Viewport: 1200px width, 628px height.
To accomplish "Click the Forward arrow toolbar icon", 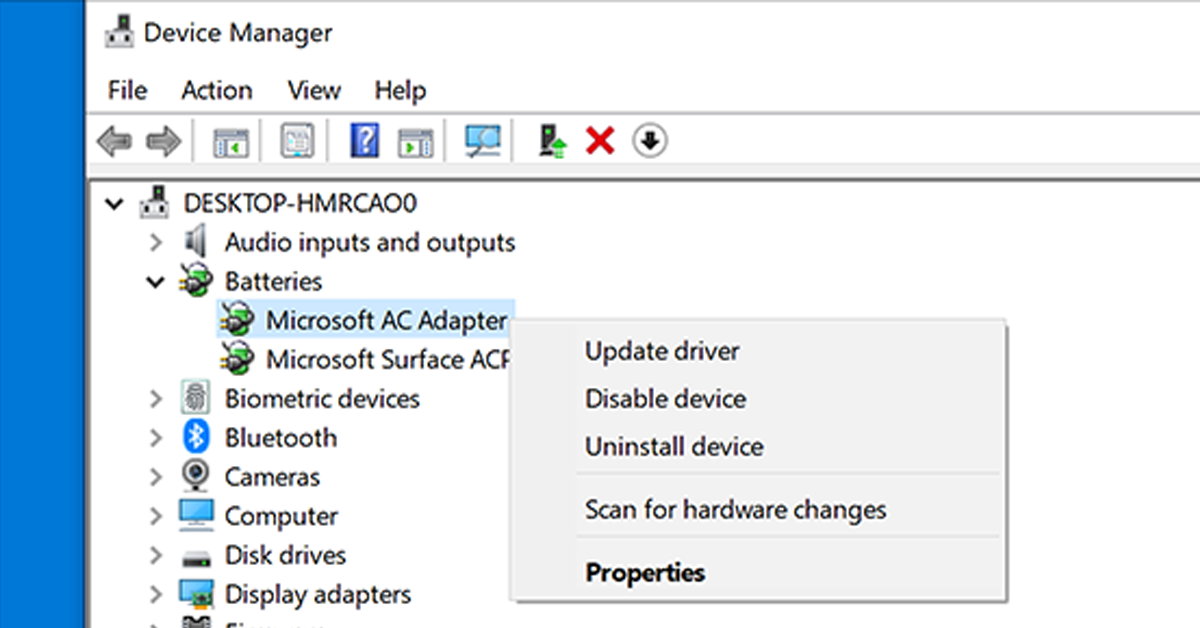I will point(163,141).
